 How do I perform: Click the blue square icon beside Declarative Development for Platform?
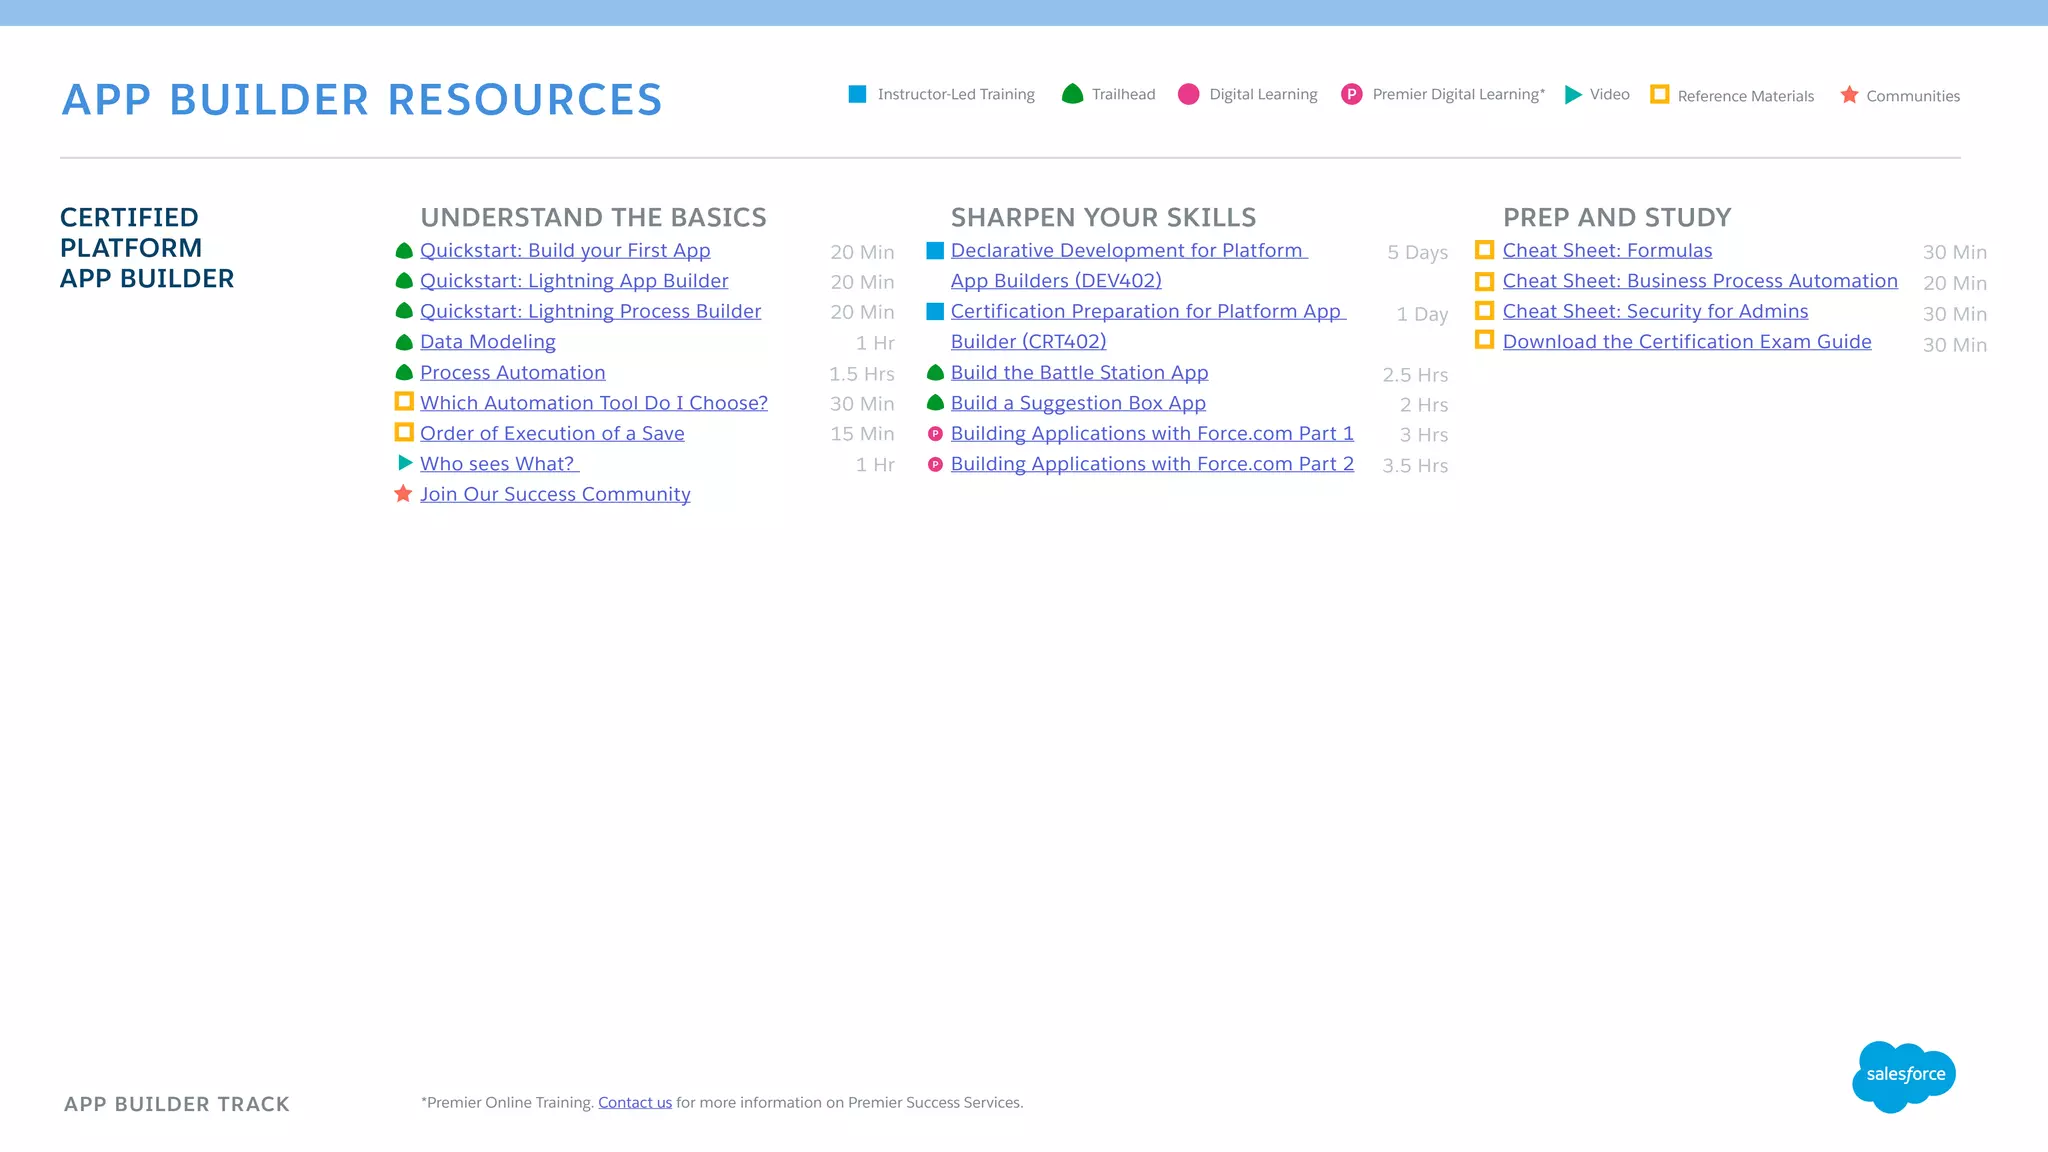tap(935, 250)
